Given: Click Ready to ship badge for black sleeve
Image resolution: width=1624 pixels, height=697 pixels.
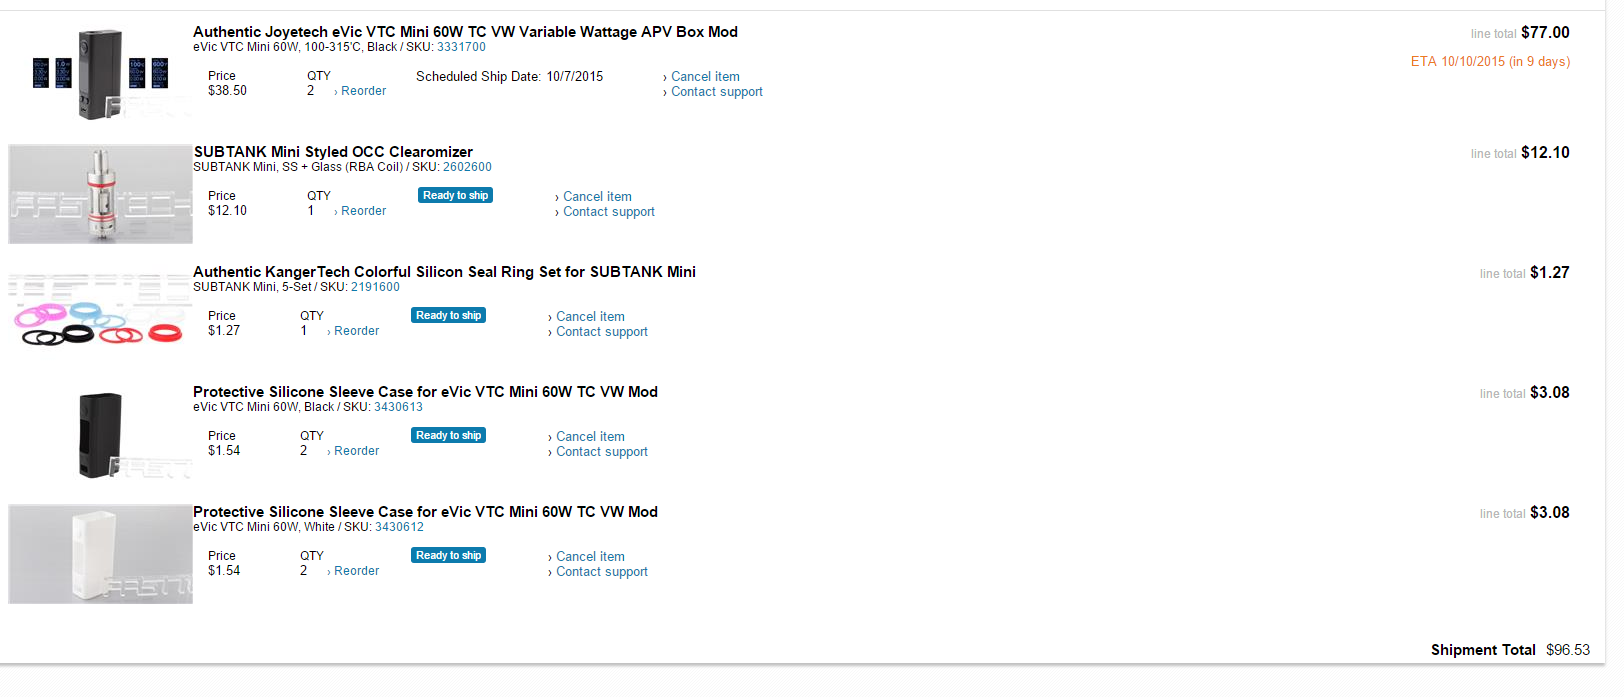Looking at the screenshot, I should (x=448, y=436).
